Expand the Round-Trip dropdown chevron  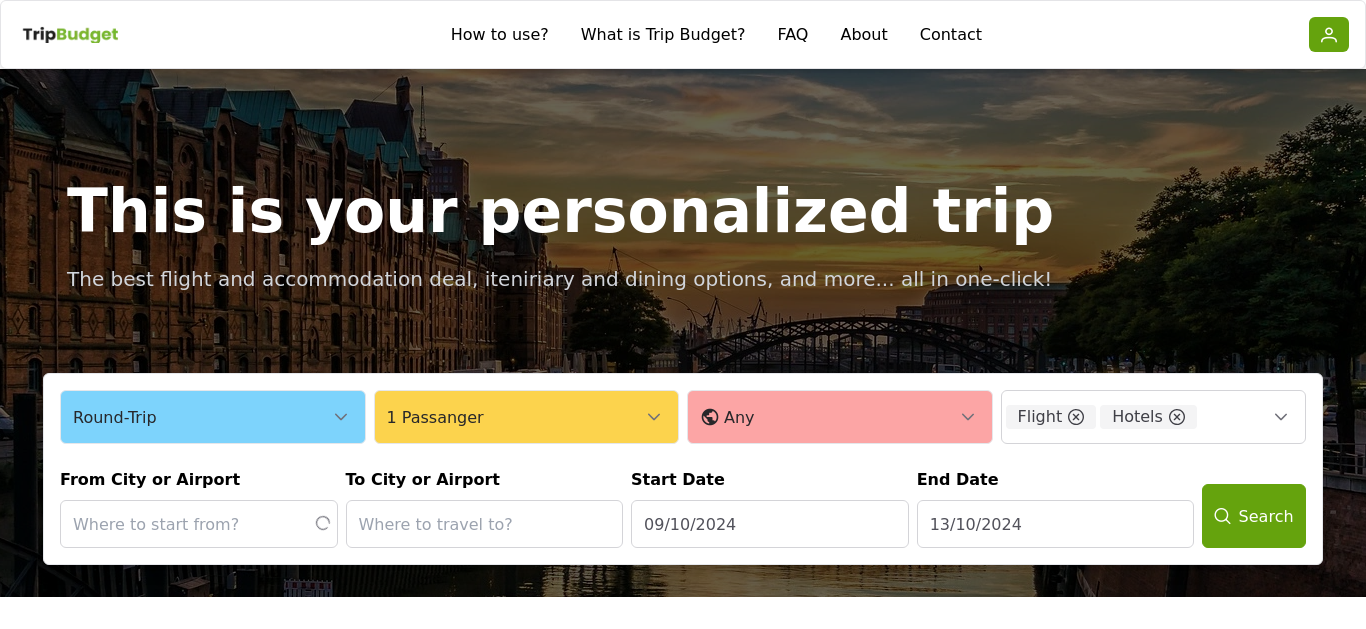[341, 417]
